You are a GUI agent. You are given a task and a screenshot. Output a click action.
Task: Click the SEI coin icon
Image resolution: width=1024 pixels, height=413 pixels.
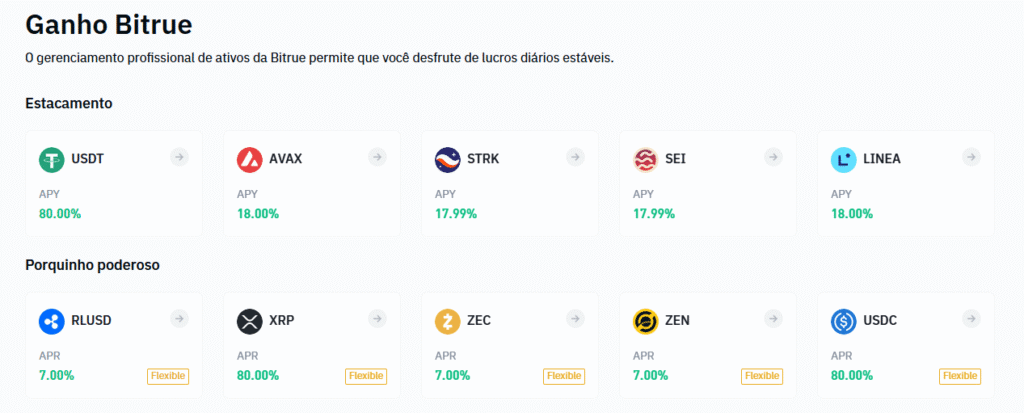click(645, 159)
